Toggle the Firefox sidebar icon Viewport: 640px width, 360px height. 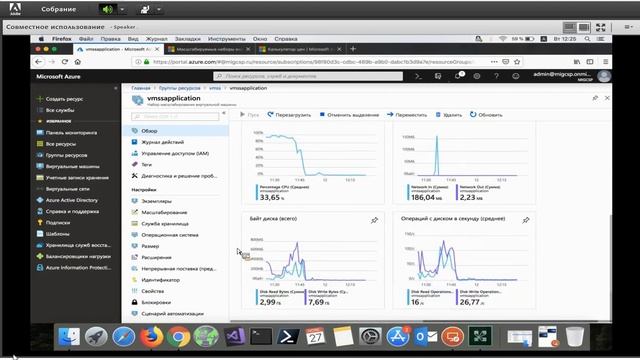point(590,62)
